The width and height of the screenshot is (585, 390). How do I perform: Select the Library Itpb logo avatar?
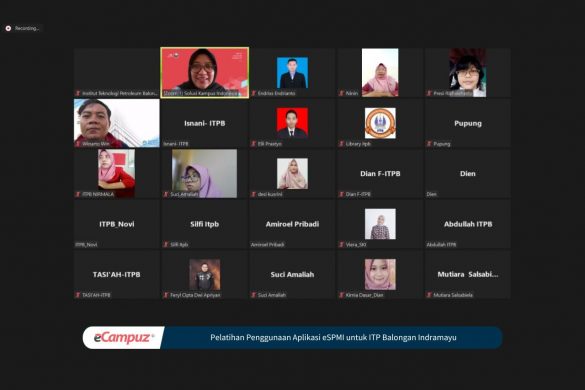(x=380, y=123)
